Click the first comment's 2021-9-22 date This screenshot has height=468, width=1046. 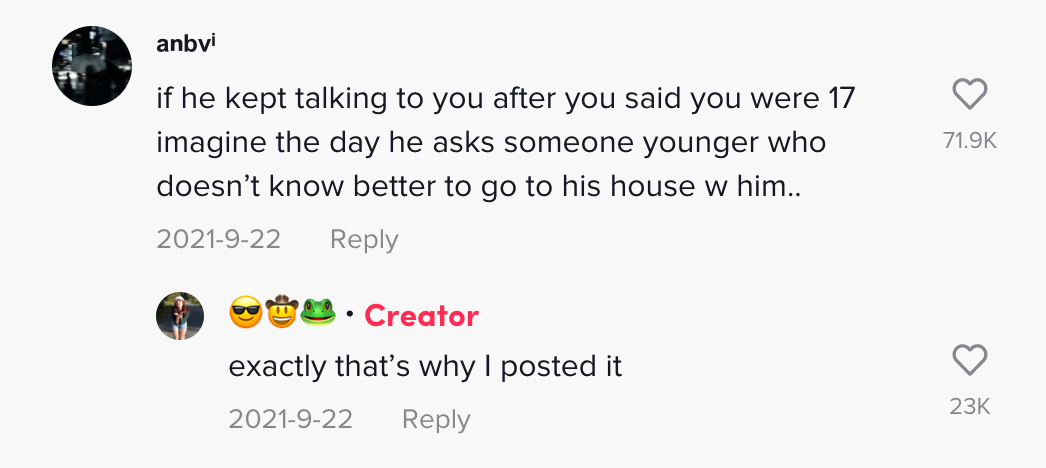(219, 239)
